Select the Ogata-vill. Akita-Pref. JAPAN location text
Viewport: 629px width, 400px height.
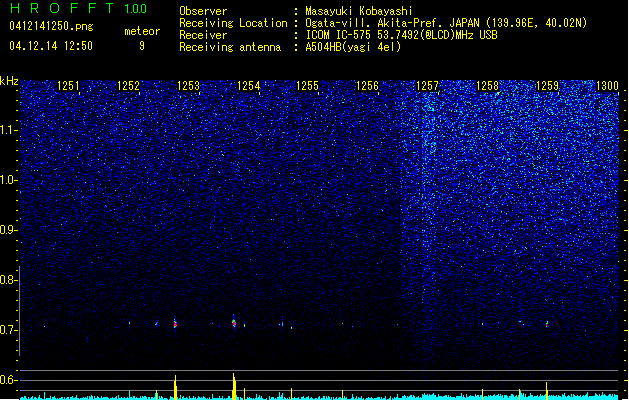pyautogui.click(x=446, y=23)
